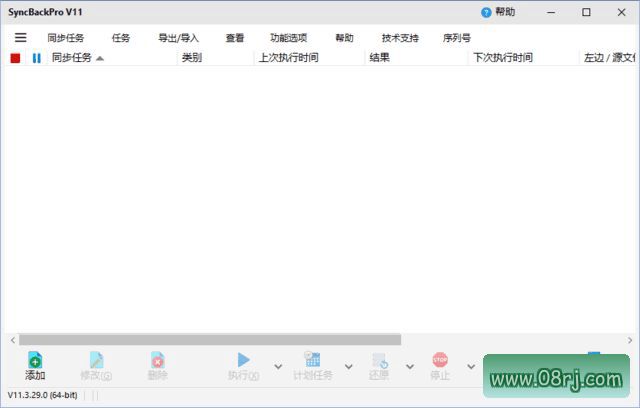Open the hamburger main menu
Viewport: 640px width, 408px height.
pos(20,38)
